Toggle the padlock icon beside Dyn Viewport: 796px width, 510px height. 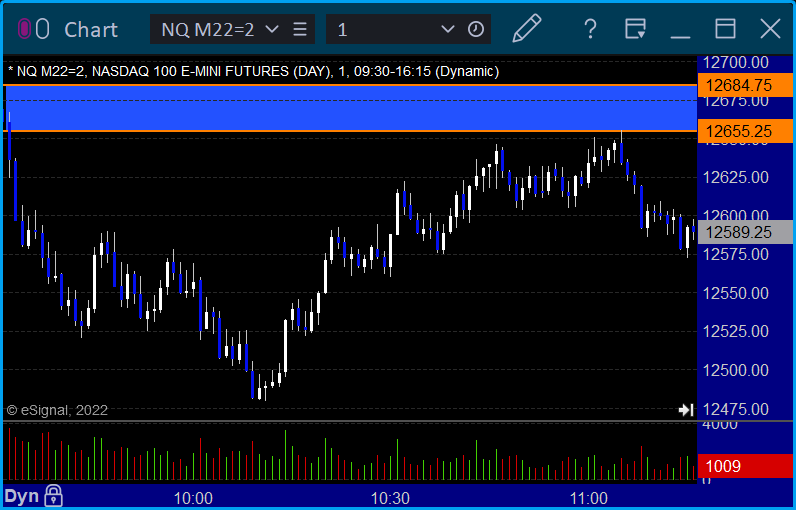click(53, 496)
